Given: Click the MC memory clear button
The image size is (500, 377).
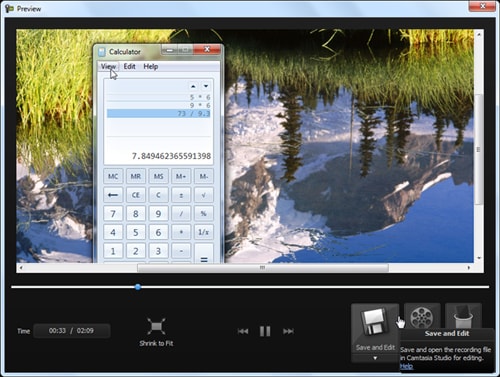Looking at the screenshot, I should point(113,176).
